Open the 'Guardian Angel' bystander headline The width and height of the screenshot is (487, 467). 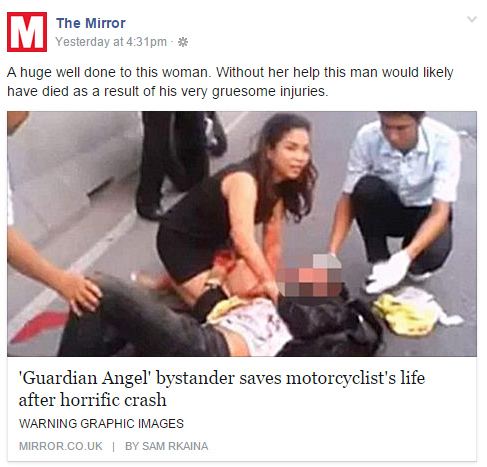[x=222, y=378]
